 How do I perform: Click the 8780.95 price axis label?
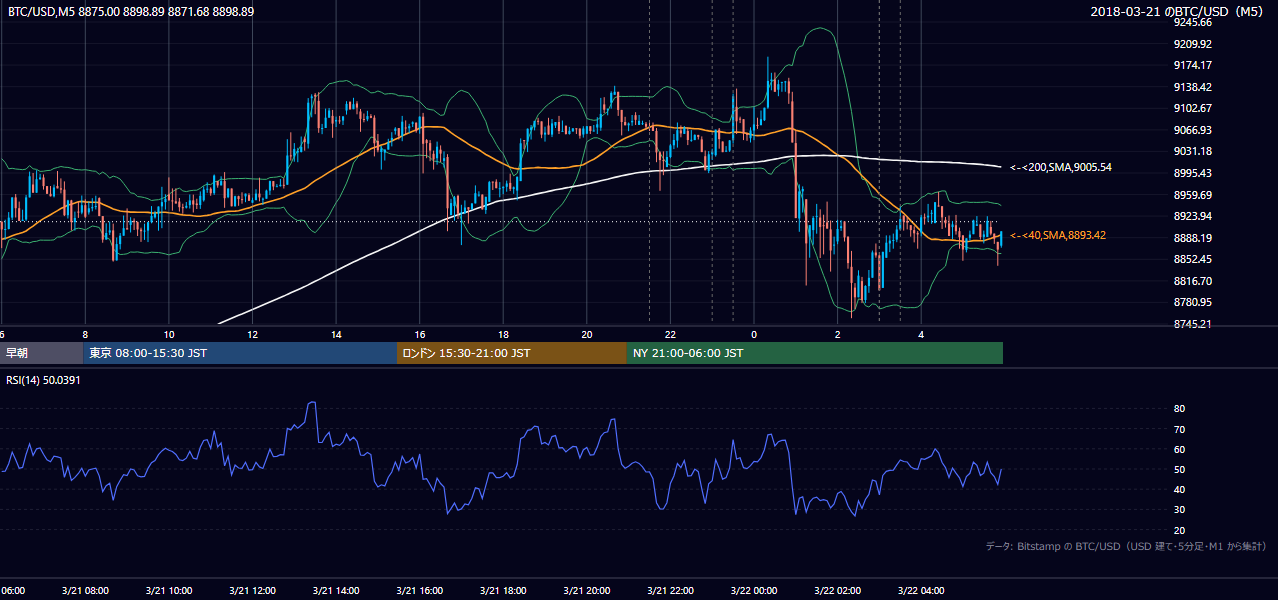(1193, 302)
